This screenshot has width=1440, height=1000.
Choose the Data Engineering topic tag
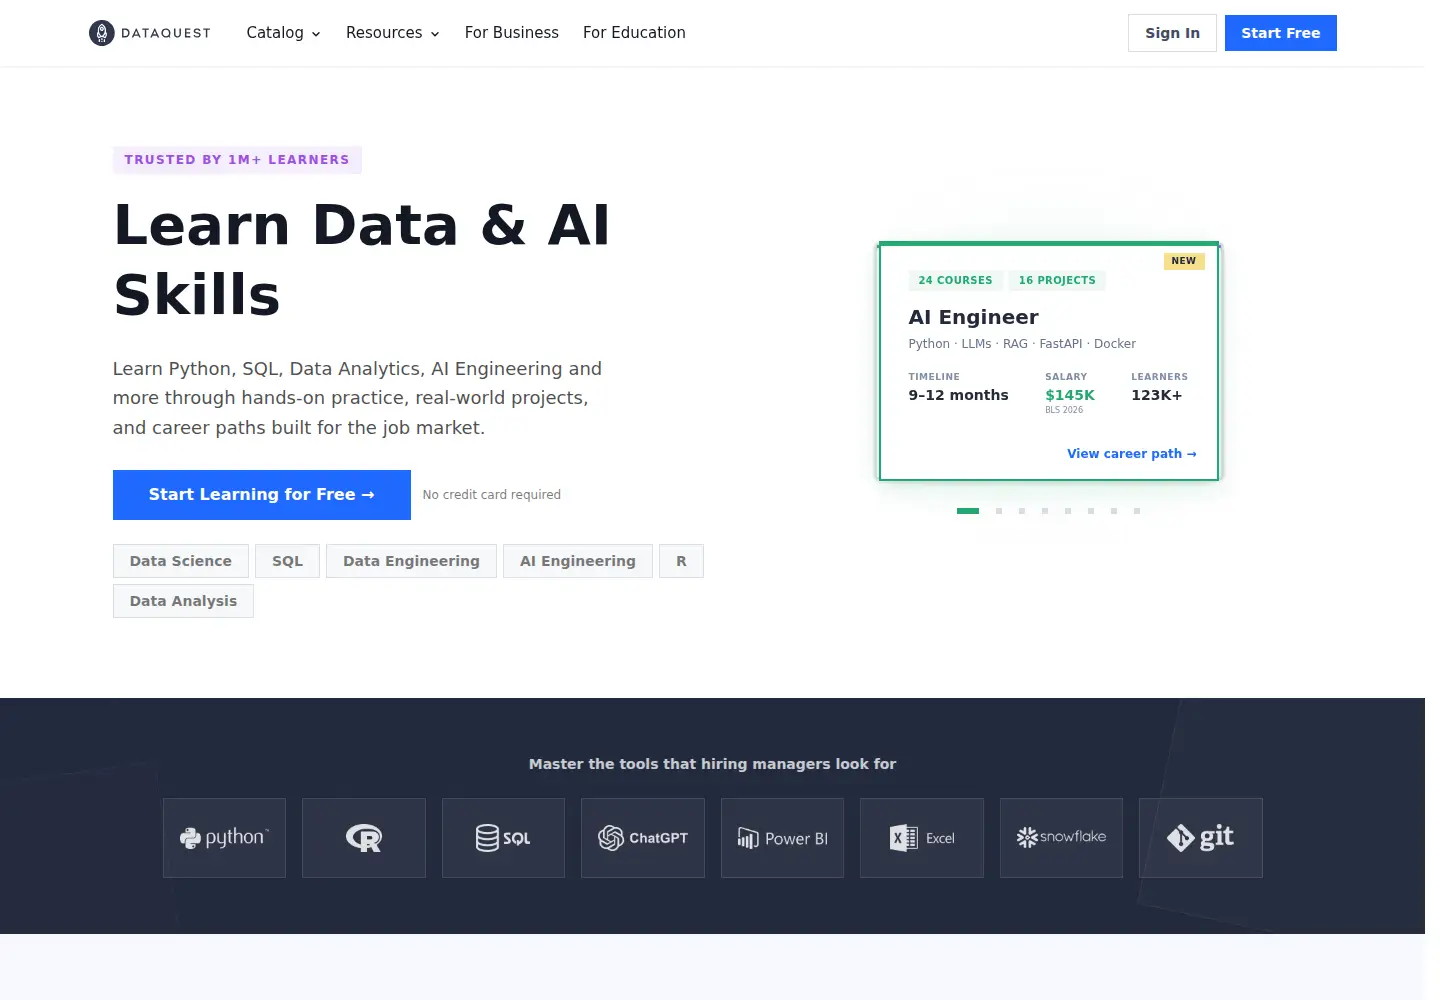pos(411,561)
